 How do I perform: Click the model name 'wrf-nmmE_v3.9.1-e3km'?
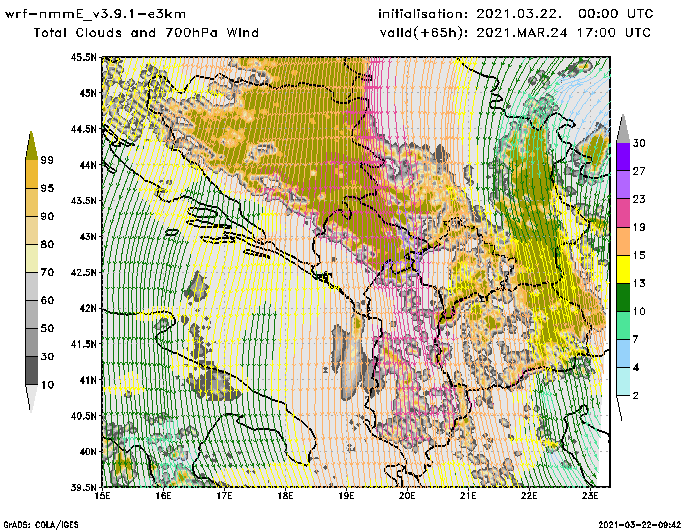95,14
